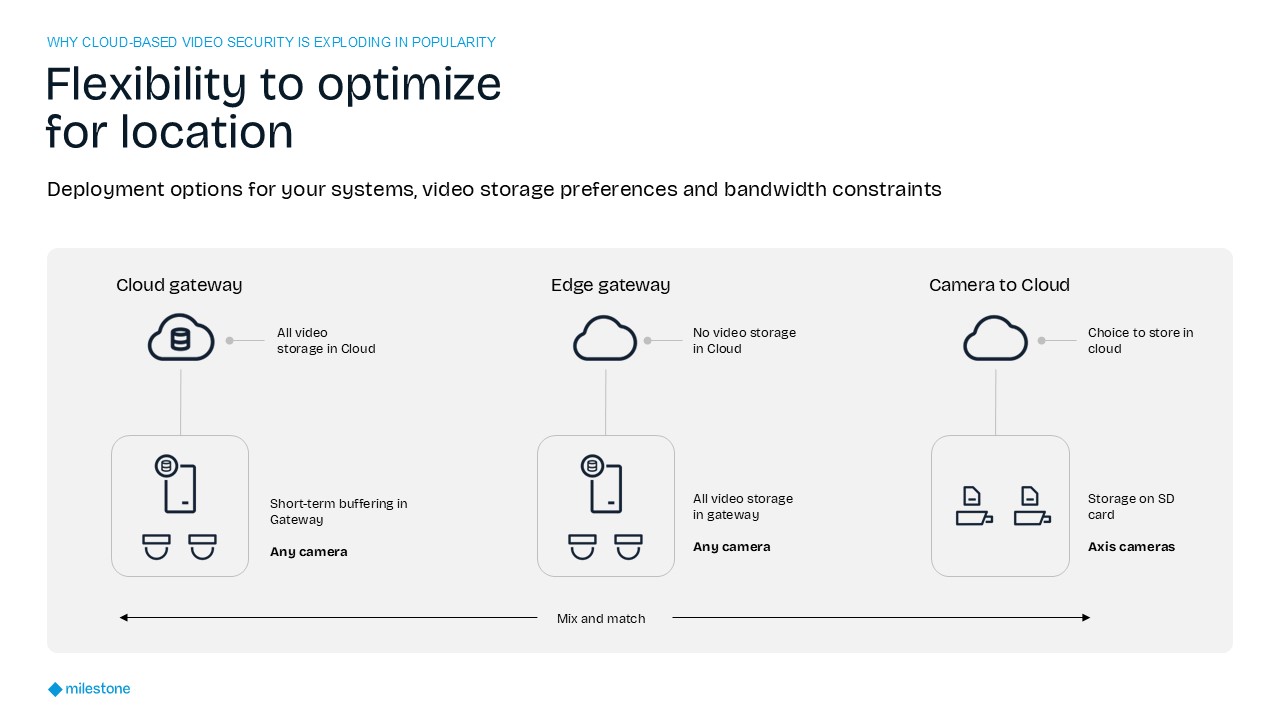Select the gateway device icon under Cloud gateway
This screenshot has height=720, width=1280.
(x=178, y=484)
